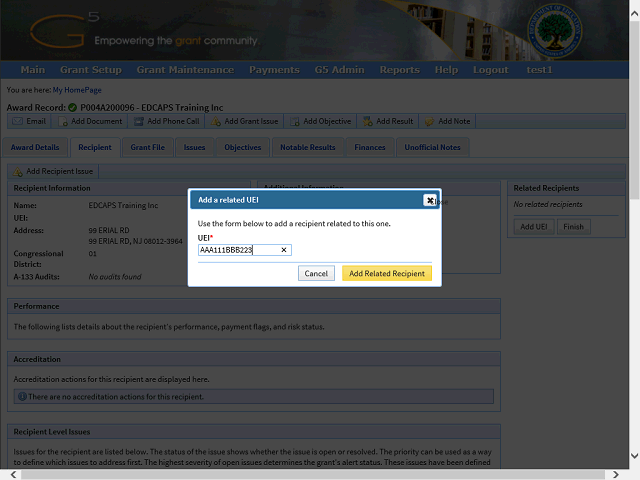Click Add Note label
The width and height of the screenshot is (640, 480).
coord(454,121)
